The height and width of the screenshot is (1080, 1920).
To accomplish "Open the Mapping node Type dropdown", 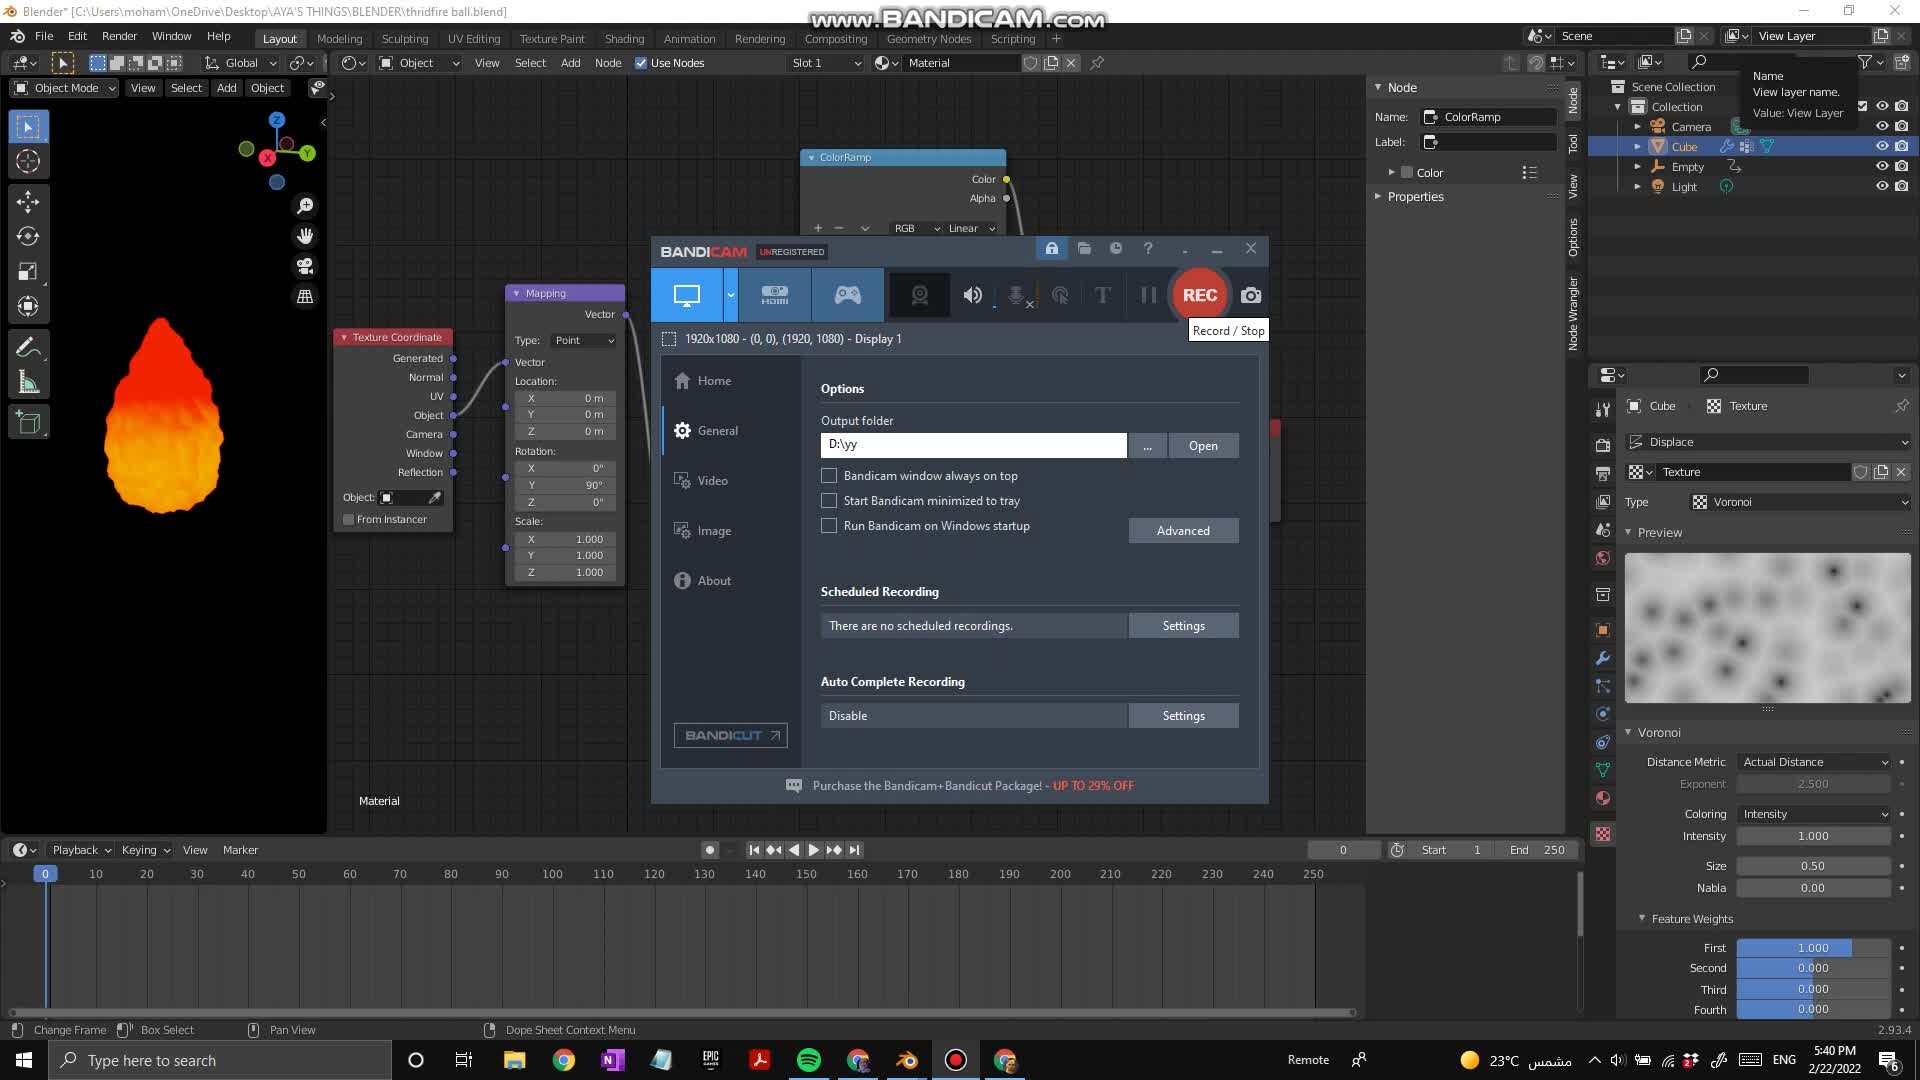I will tap(583, 340).
